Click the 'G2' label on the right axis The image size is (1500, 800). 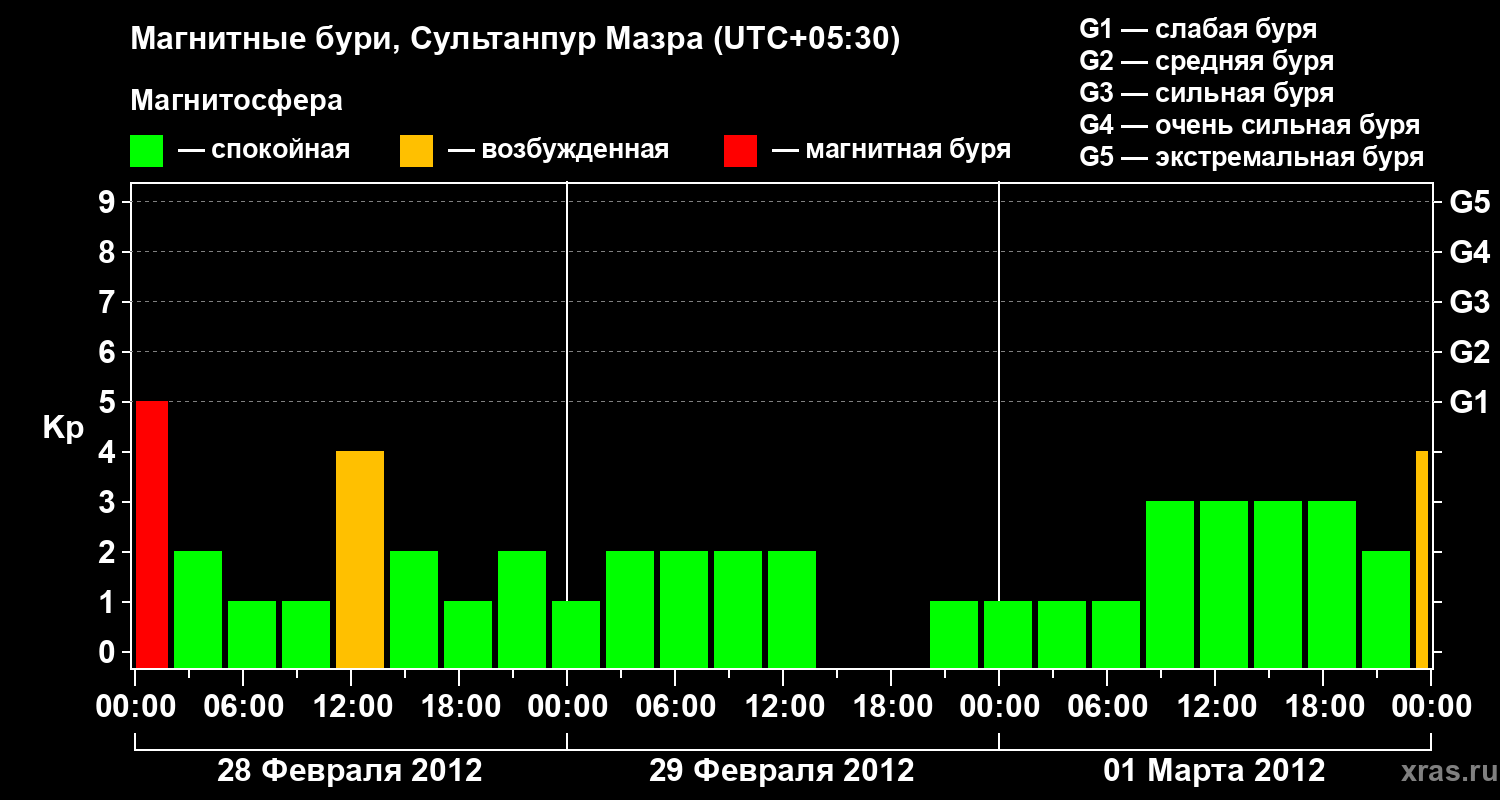(1470, 352)
